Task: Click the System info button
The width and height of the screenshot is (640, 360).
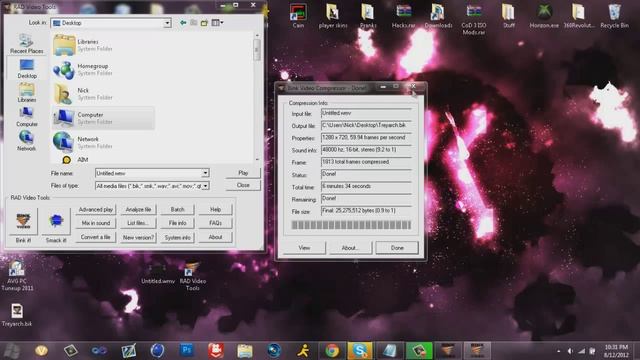Action: coord(177,237)
